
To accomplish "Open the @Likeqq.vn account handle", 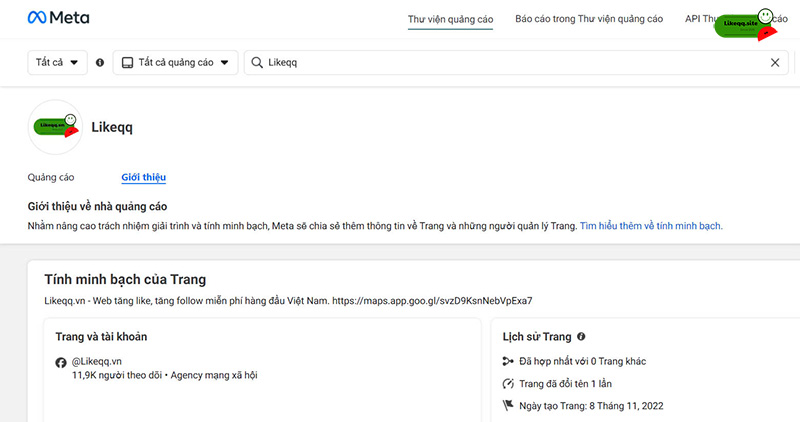I will click(x=96, y=361).
